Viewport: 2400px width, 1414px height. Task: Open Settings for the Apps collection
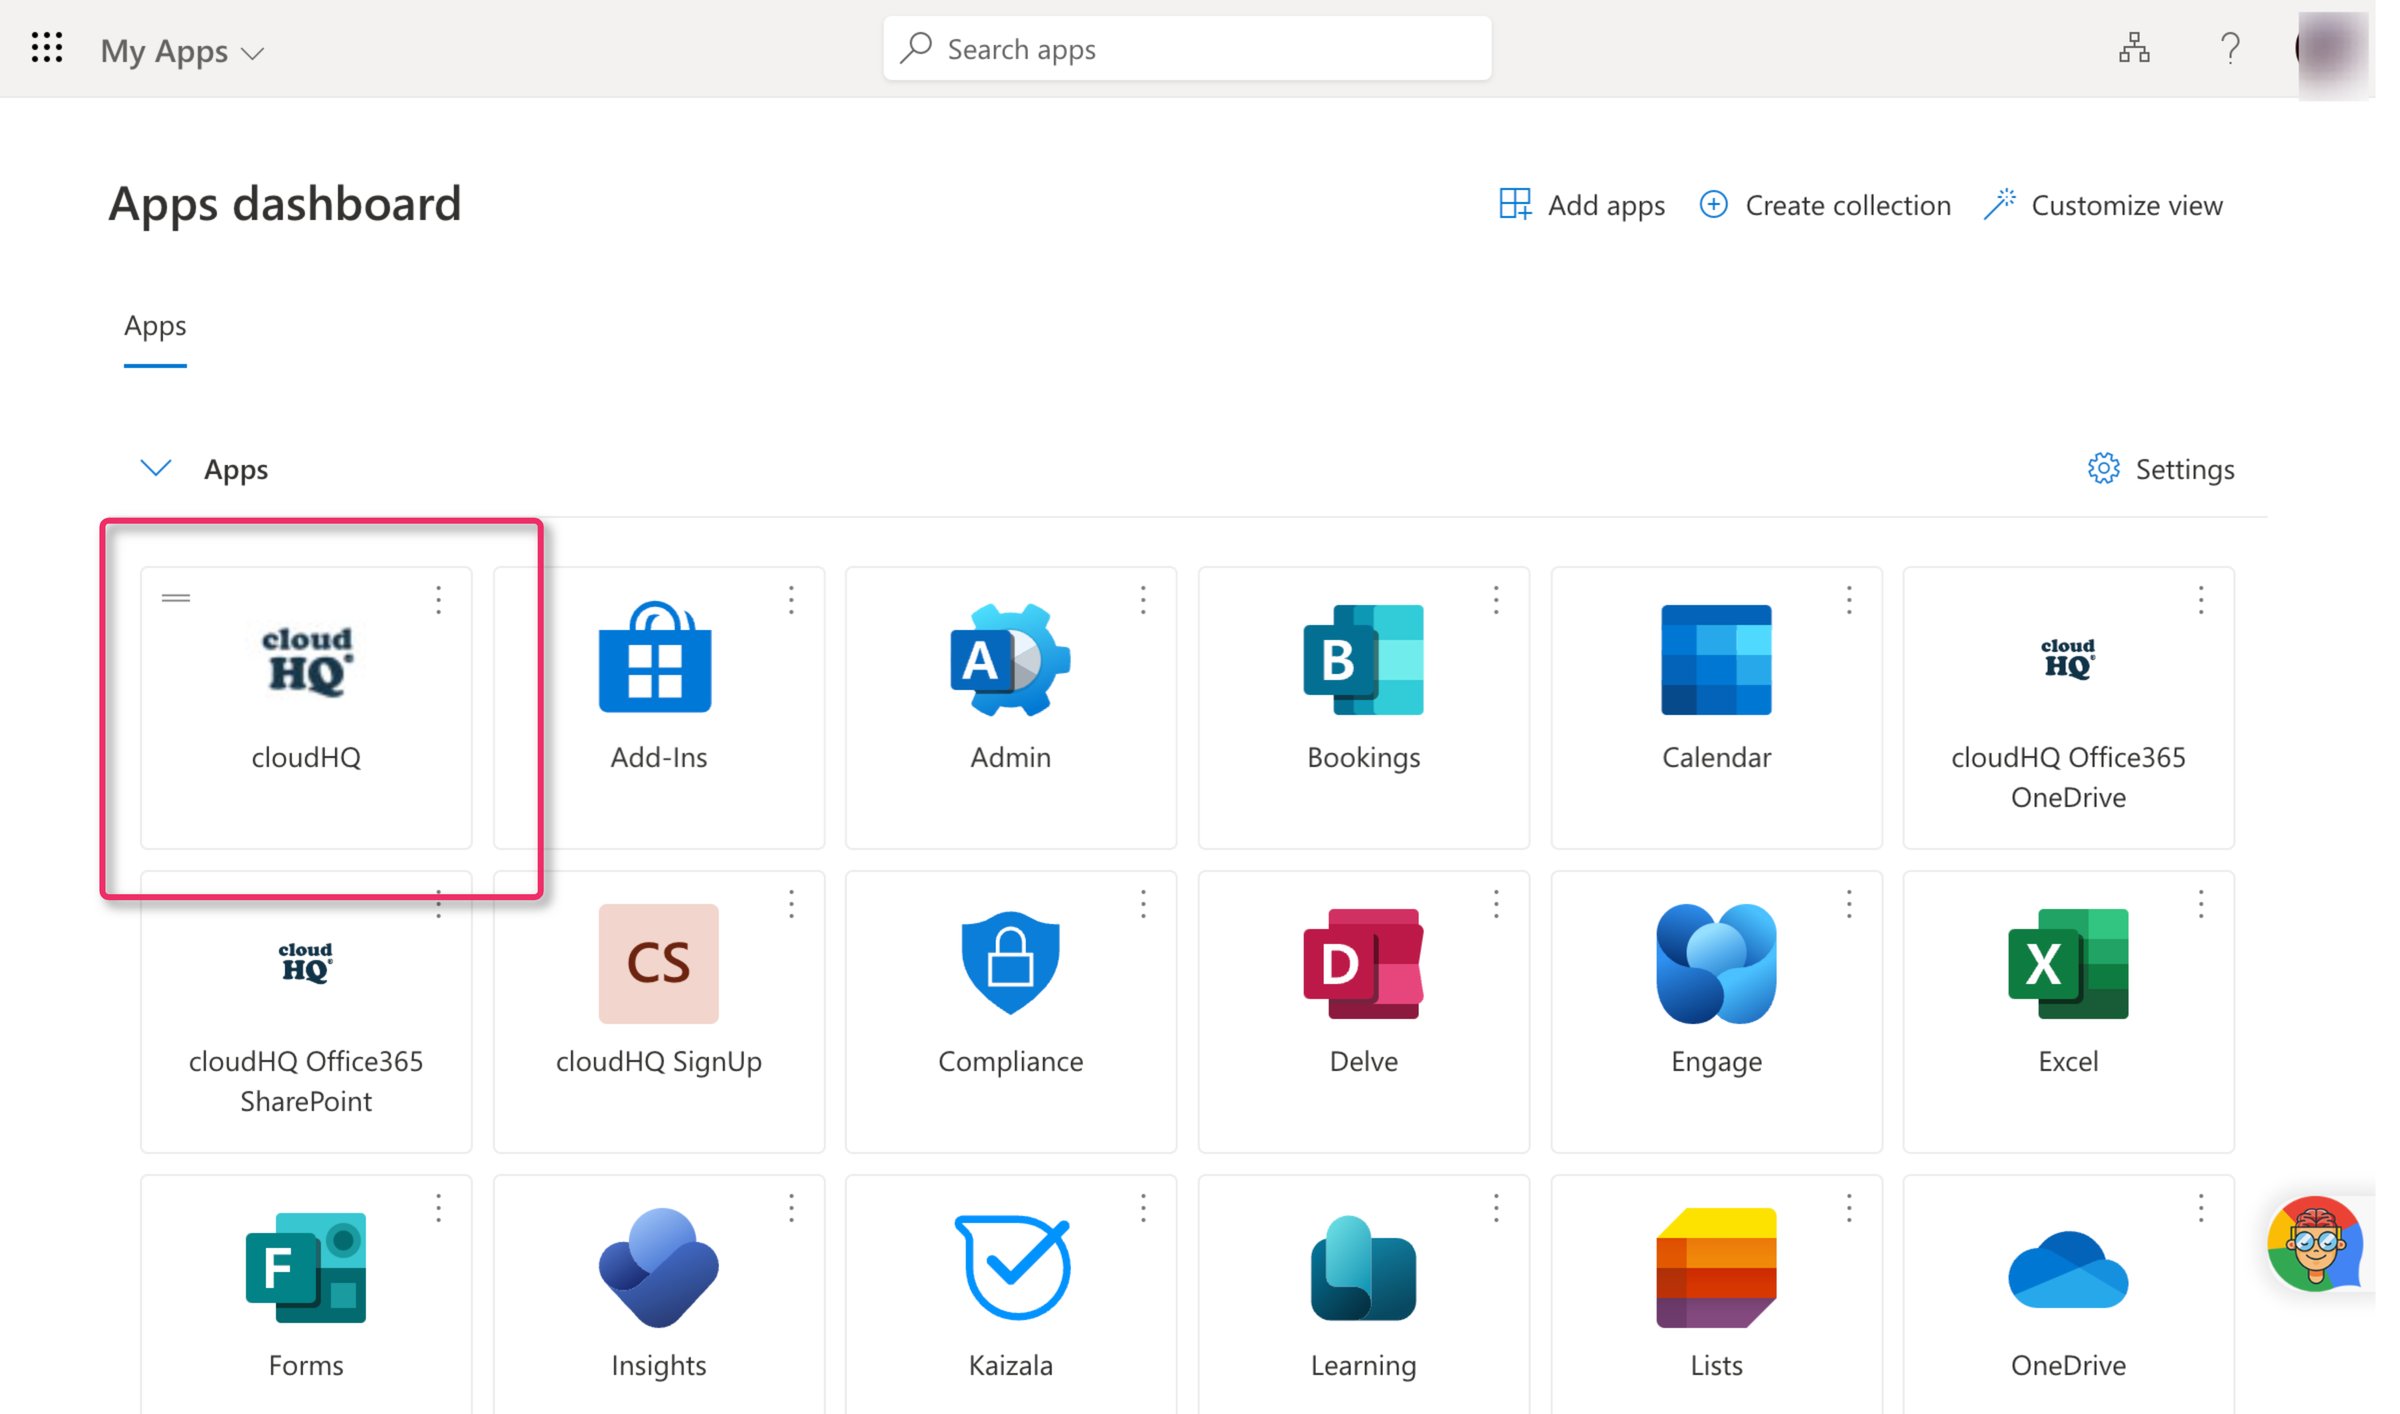[x=2160, y=469]
